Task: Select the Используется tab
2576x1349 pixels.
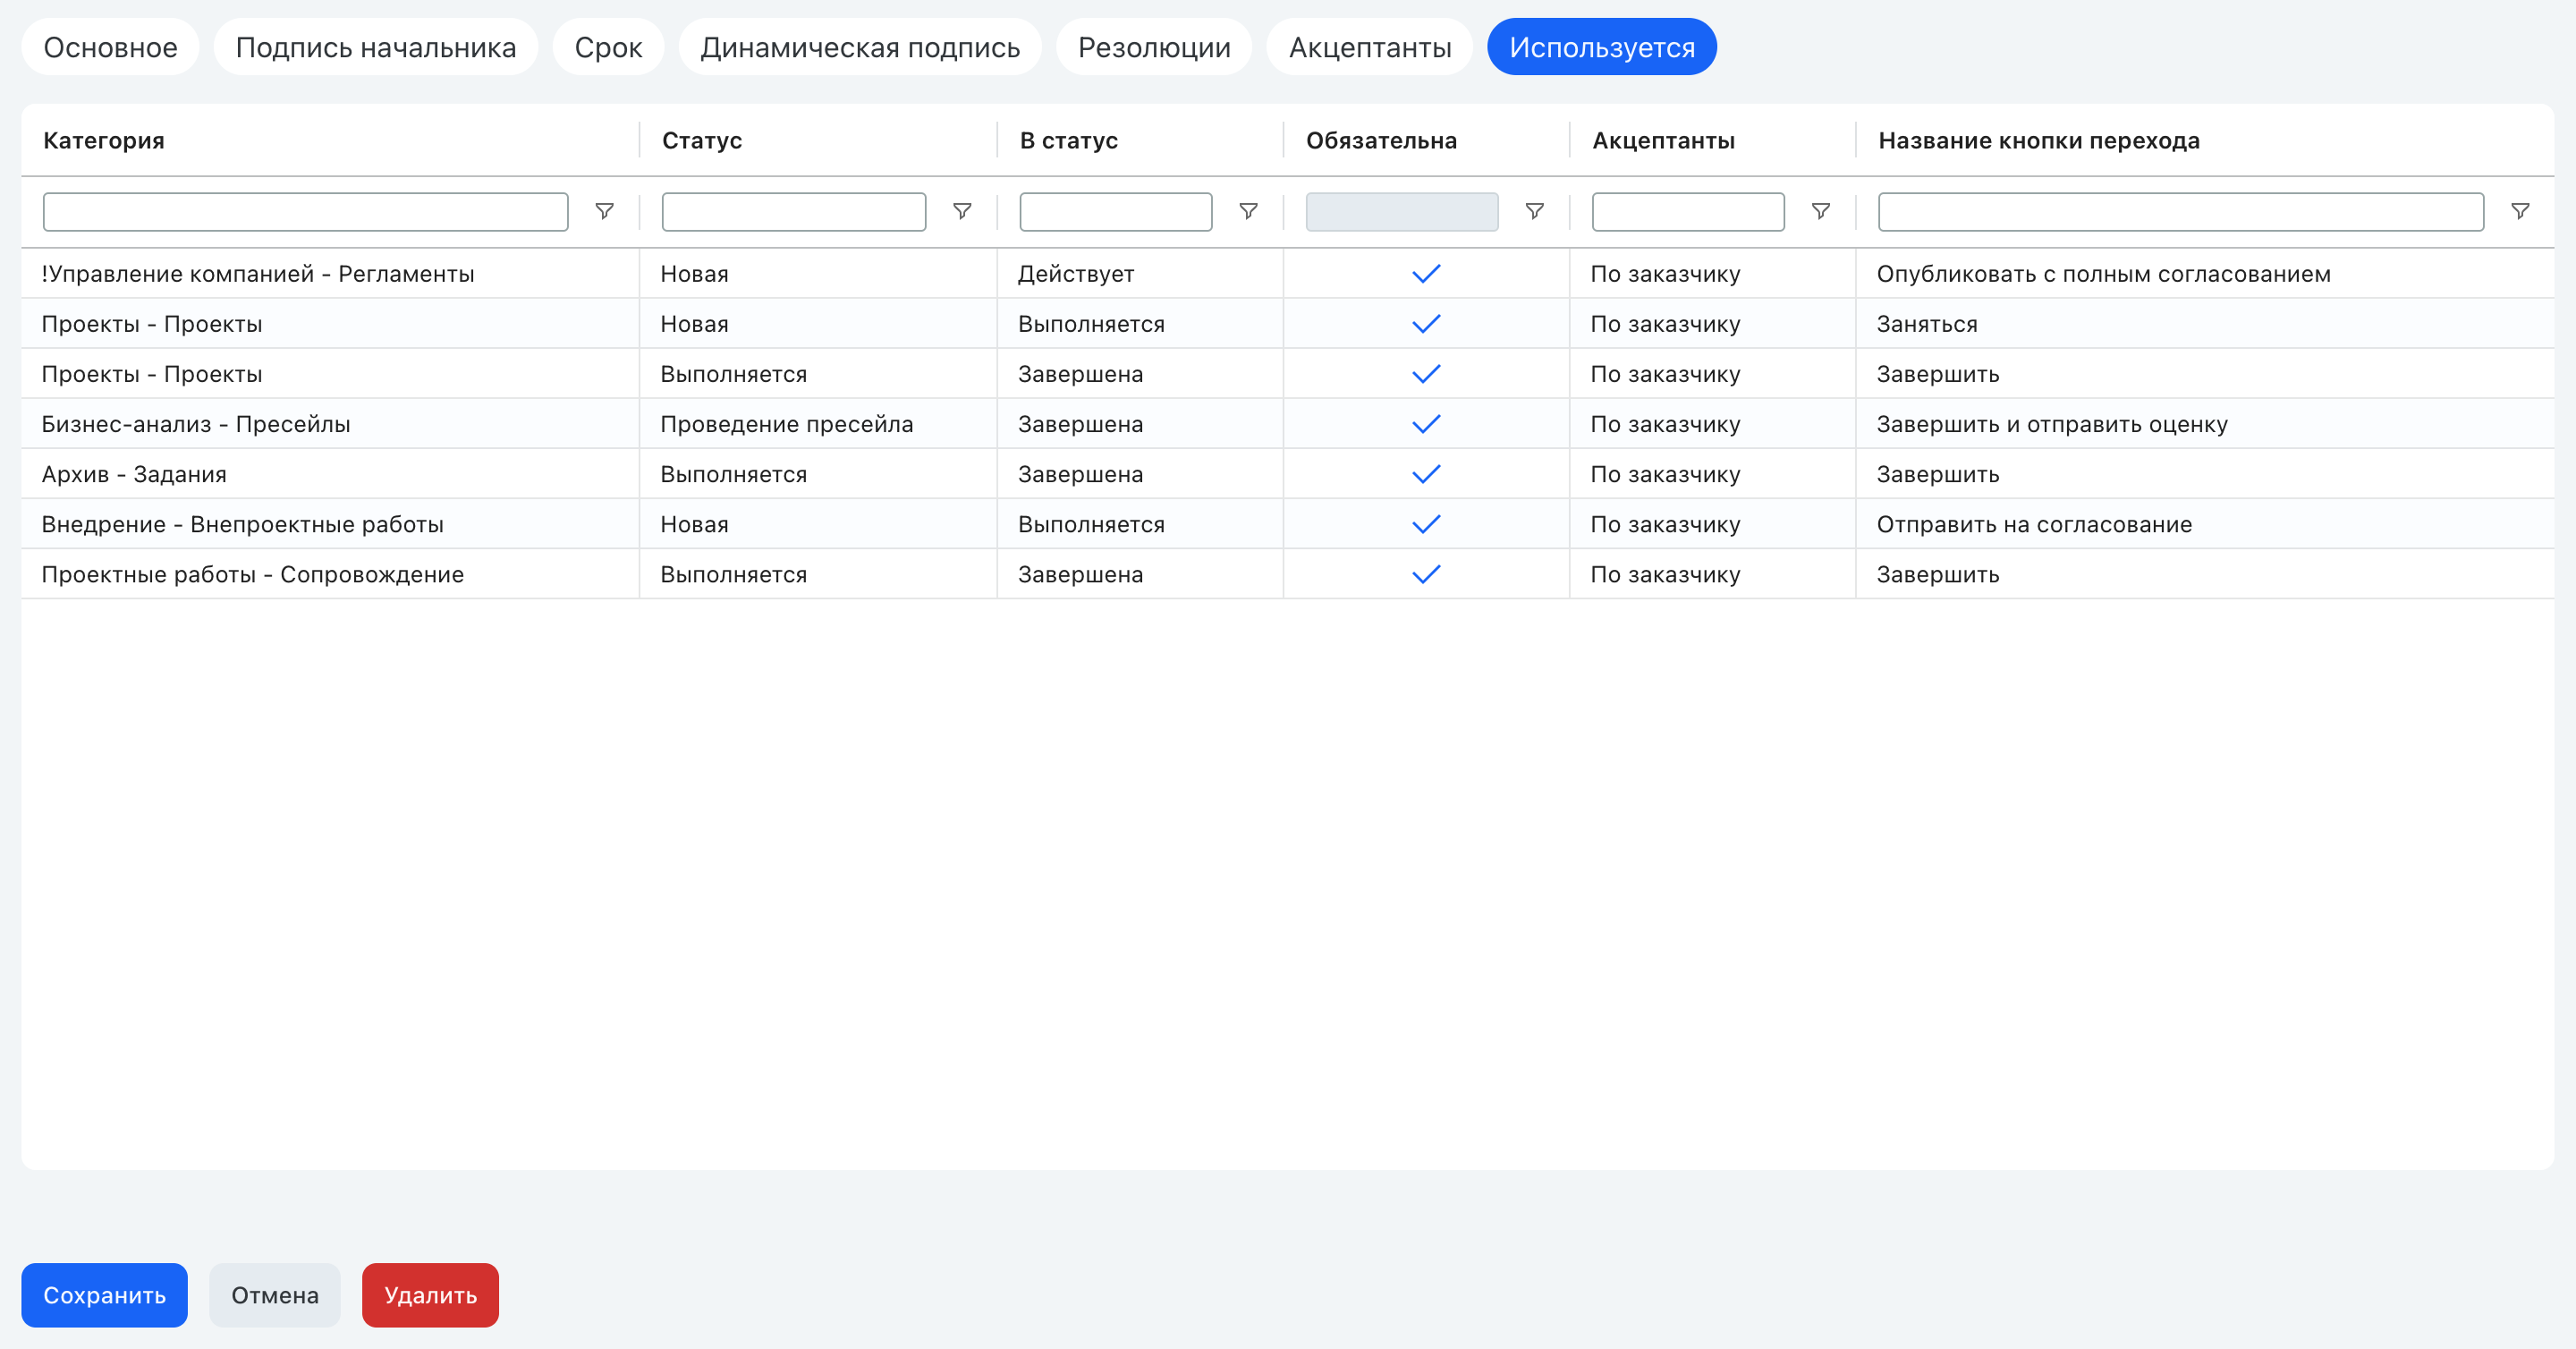Action: tap(1602, 47)
